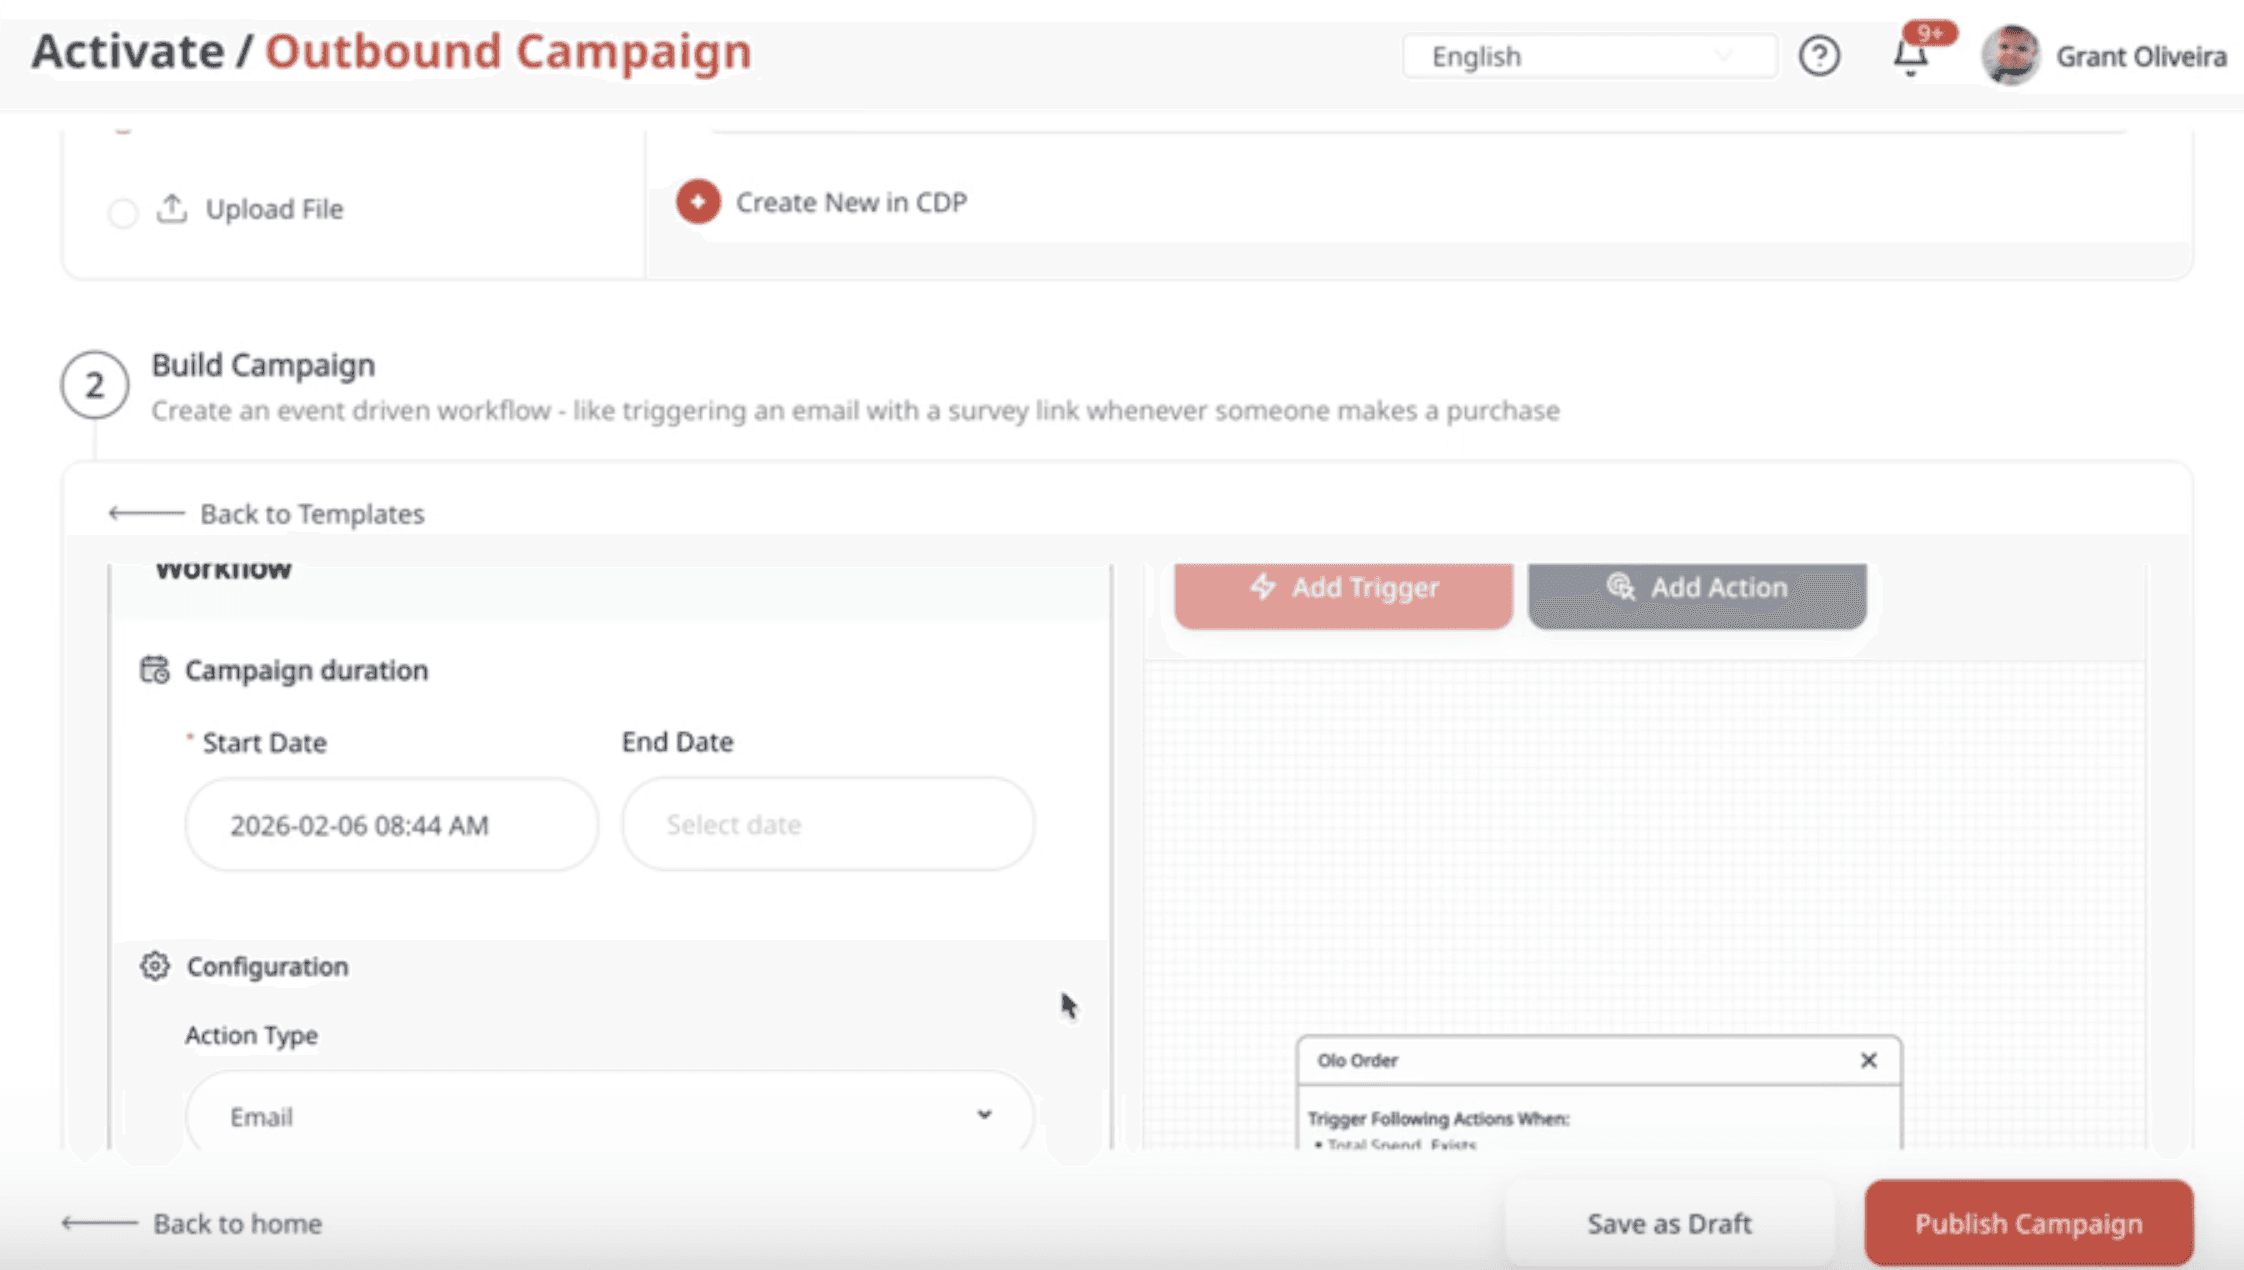Screen dimensions: 2244x1270
Task: Expand the Action Type Email dropdown
Action: pyautogui.click(x=608, y=1116)
